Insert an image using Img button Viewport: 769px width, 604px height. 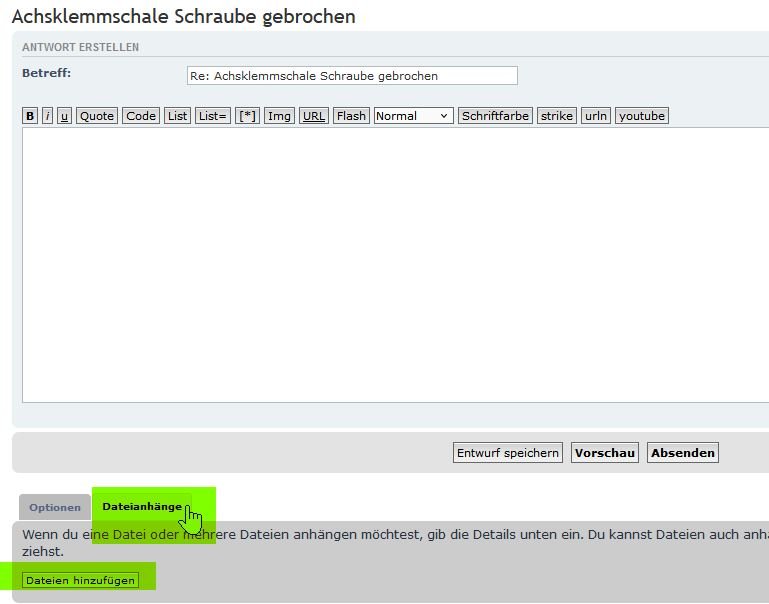point(280,116)
